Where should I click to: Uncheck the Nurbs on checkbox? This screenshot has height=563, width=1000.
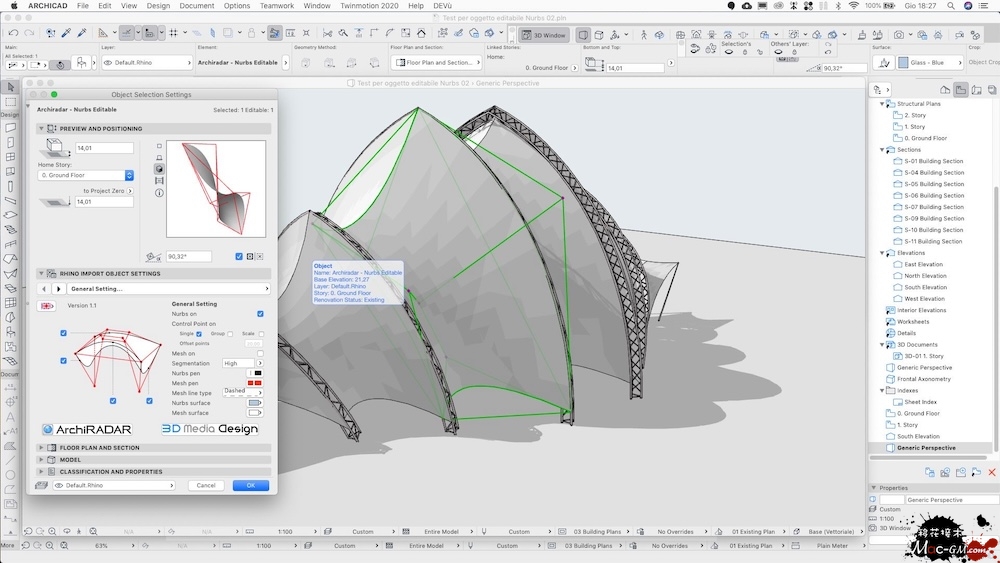260,314
